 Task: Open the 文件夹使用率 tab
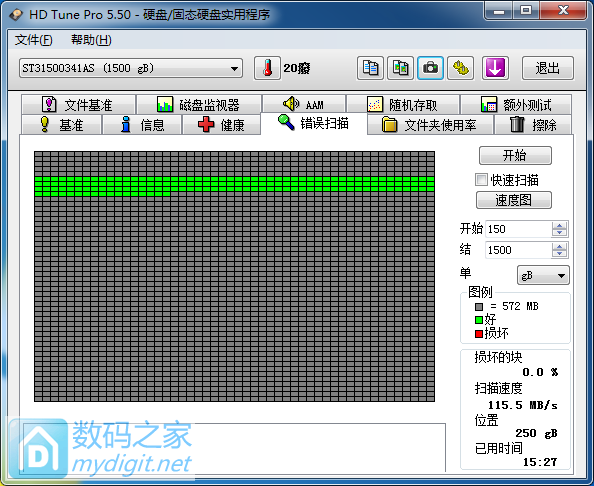(430, 125)
